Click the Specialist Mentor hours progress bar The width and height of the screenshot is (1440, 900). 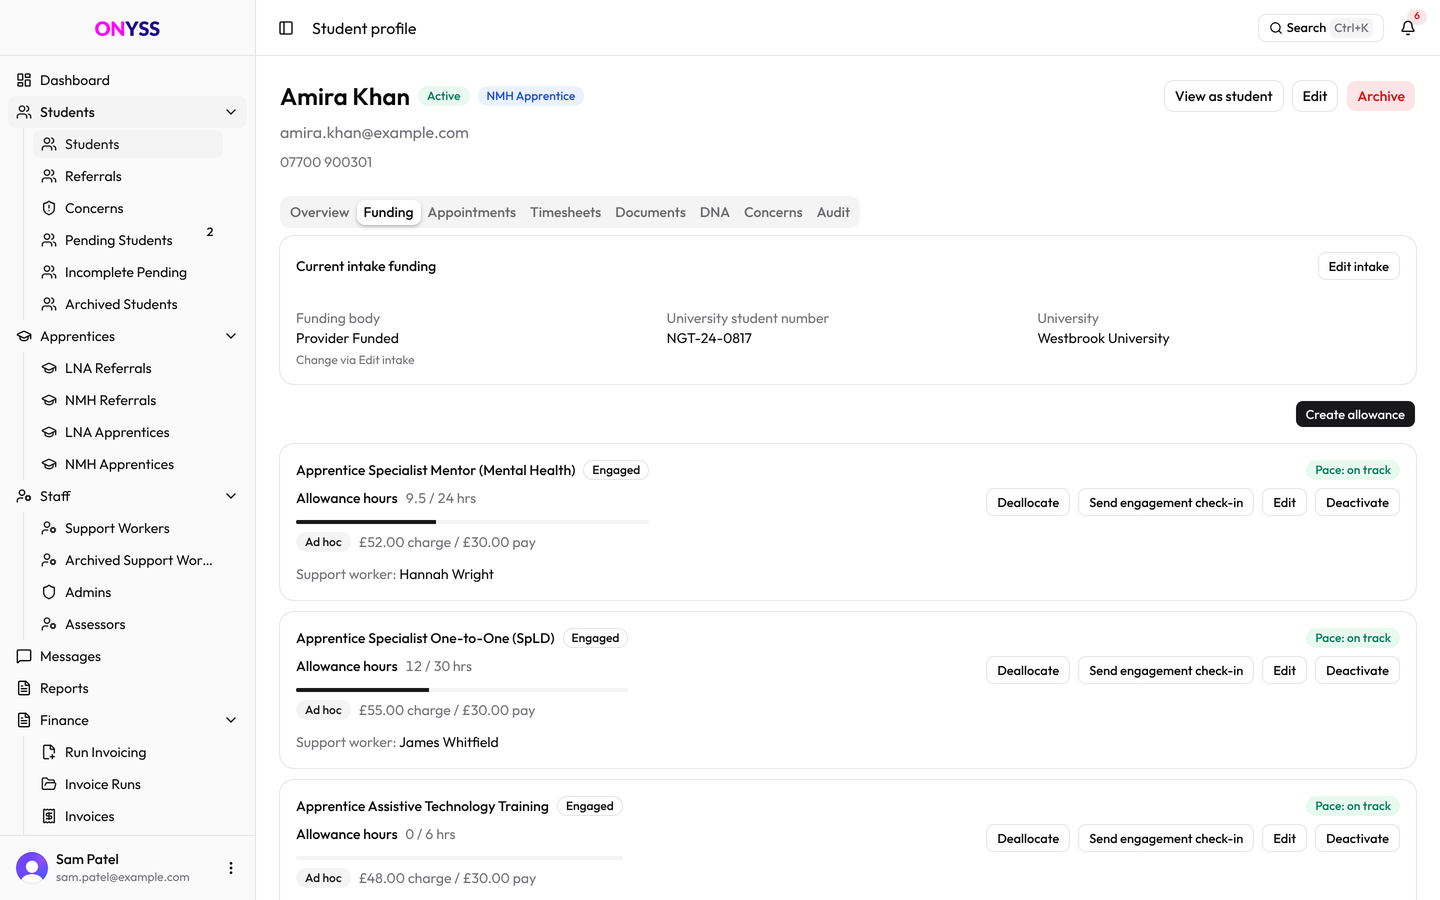472,522
